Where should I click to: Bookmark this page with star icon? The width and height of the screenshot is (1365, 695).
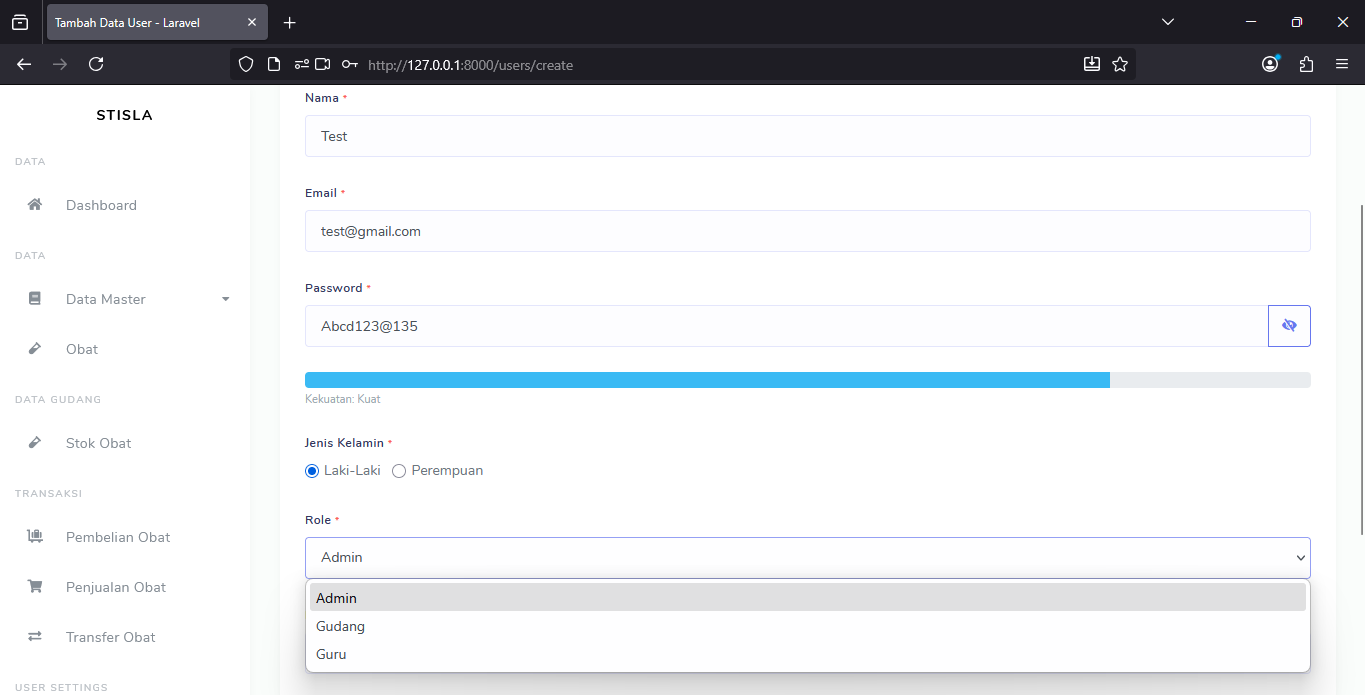point(1120,64)
